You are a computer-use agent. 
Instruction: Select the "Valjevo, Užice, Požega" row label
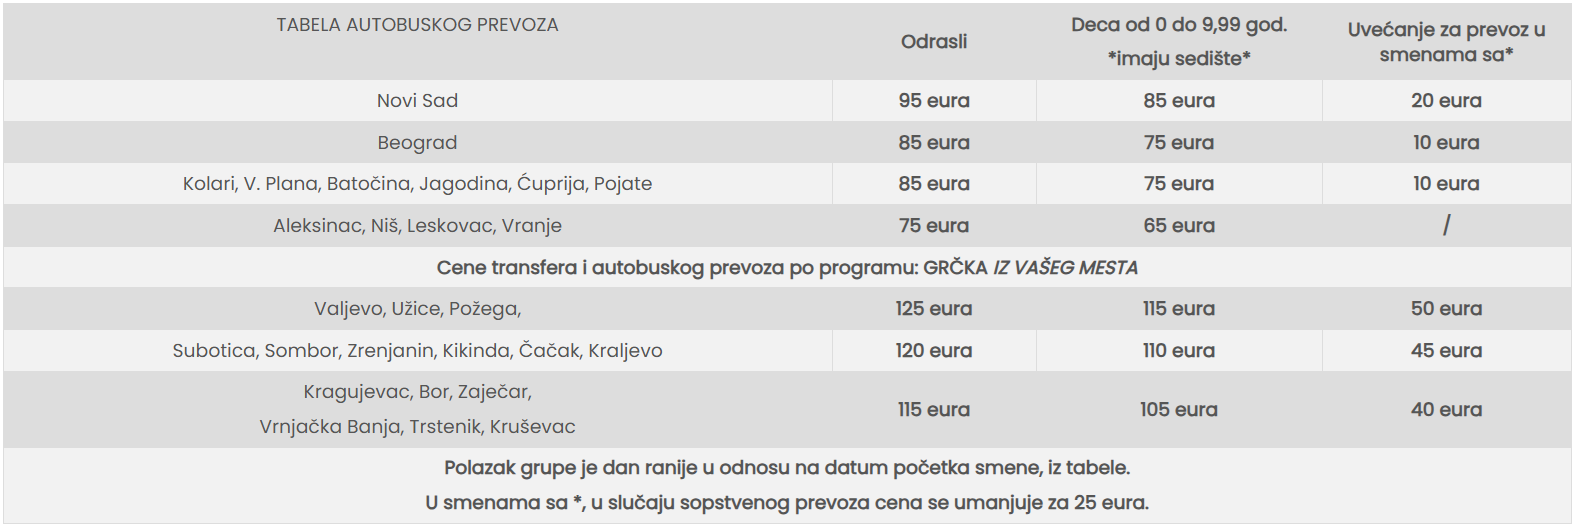[x=417, y=309]
